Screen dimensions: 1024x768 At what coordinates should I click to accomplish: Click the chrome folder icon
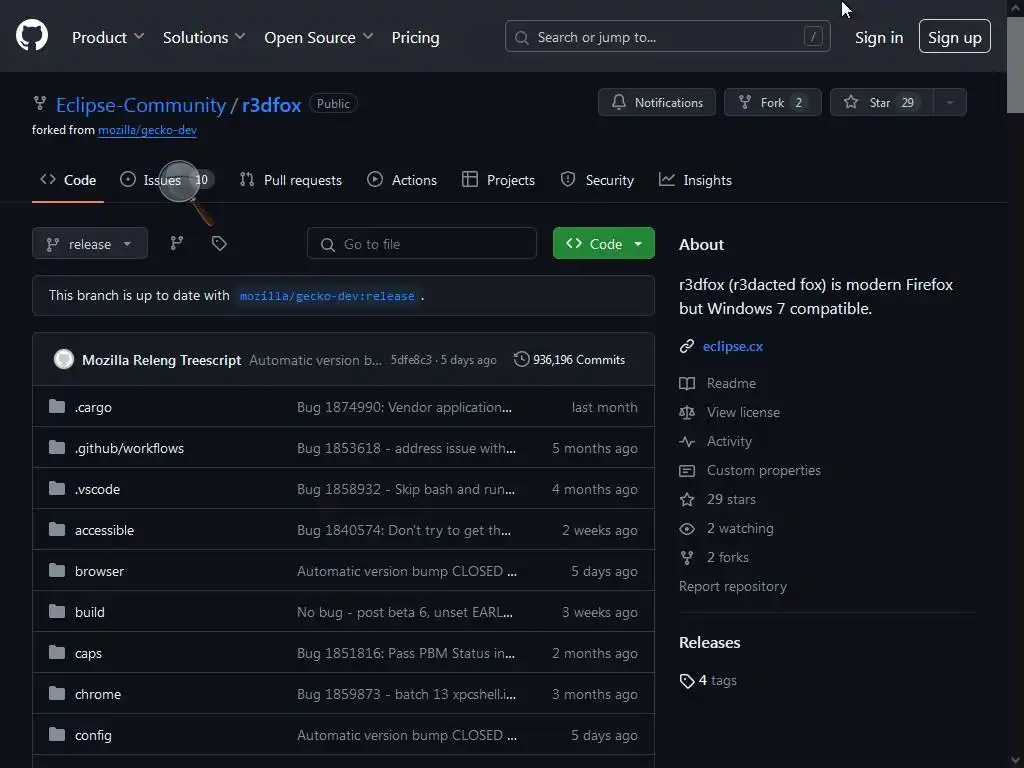[x=57, y=694]
